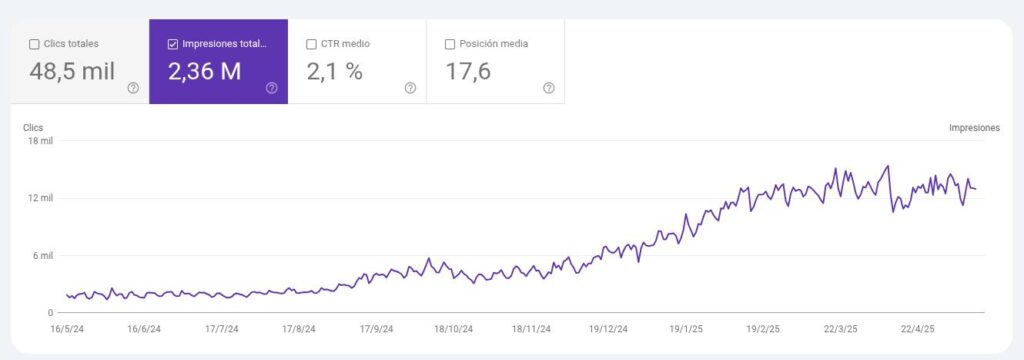Click the 16/5/24 date on chart axis

click(x=67, y=329)
